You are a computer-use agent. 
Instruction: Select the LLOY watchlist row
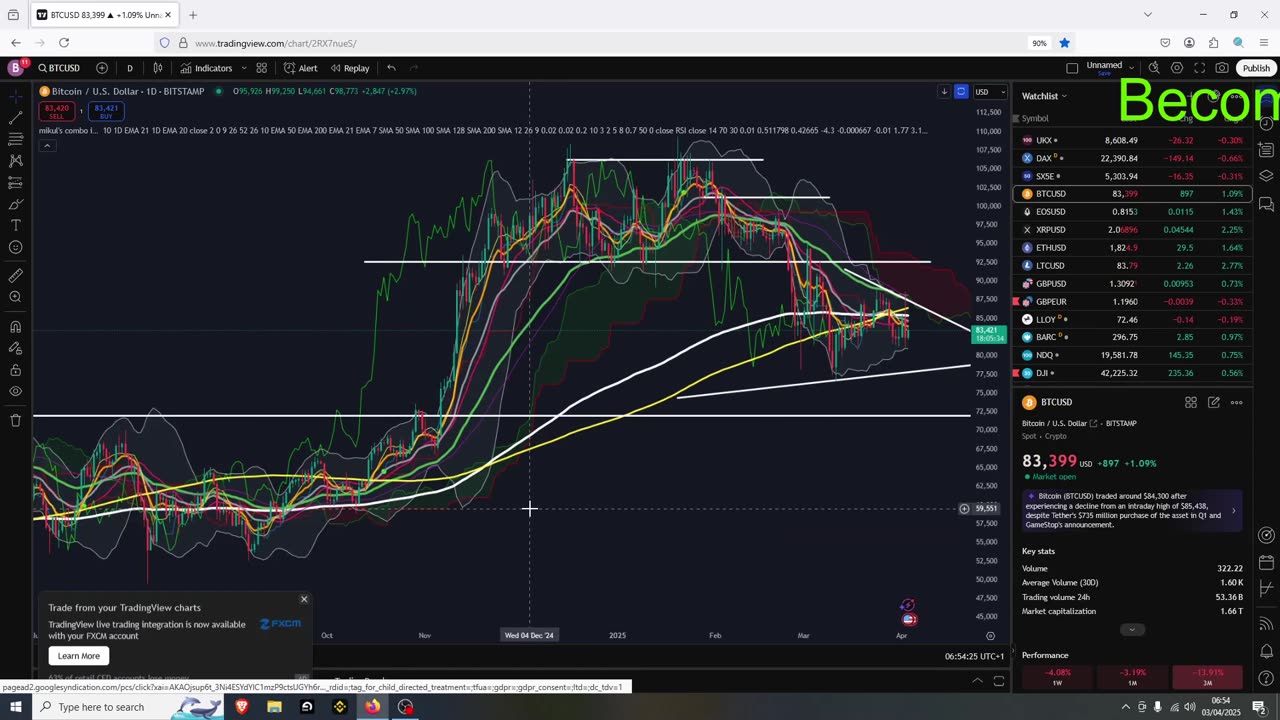1132,319
